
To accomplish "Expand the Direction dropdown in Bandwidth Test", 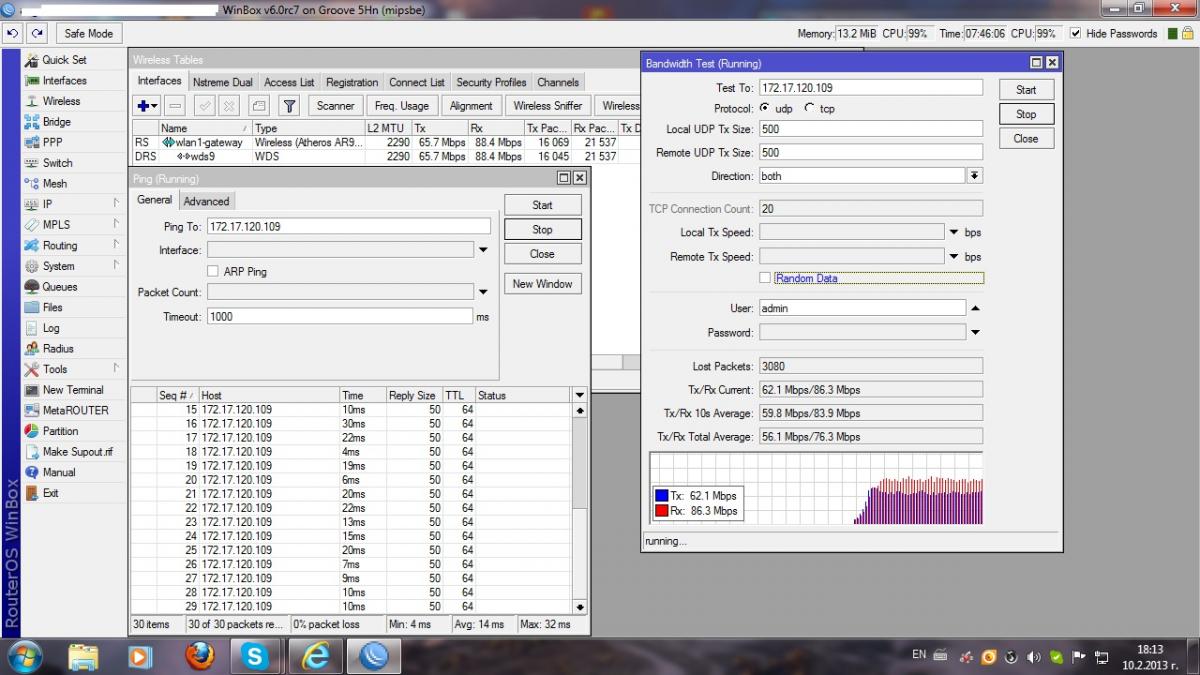I will (x=974, y=176).
